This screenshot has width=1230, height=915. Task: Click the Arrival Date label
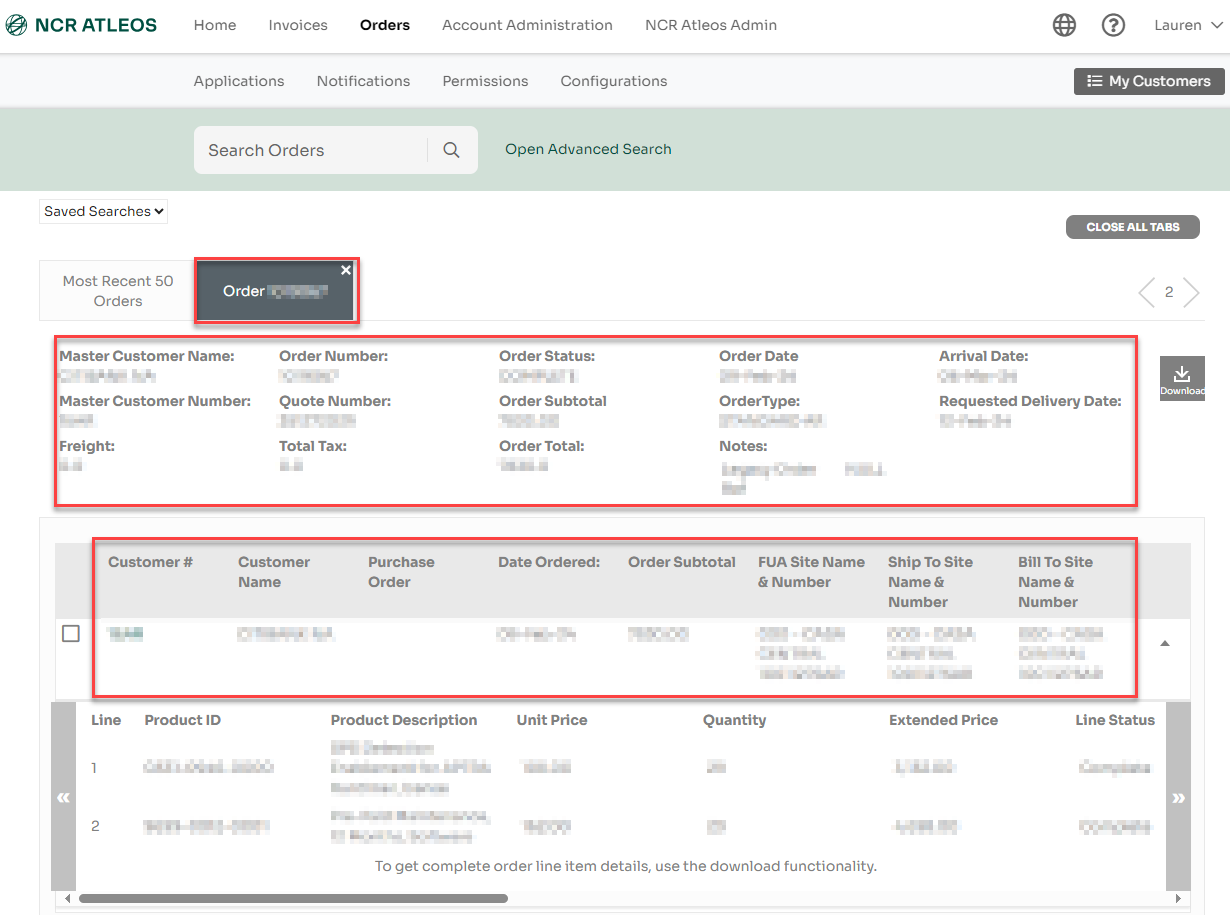[x=983, y=356]
